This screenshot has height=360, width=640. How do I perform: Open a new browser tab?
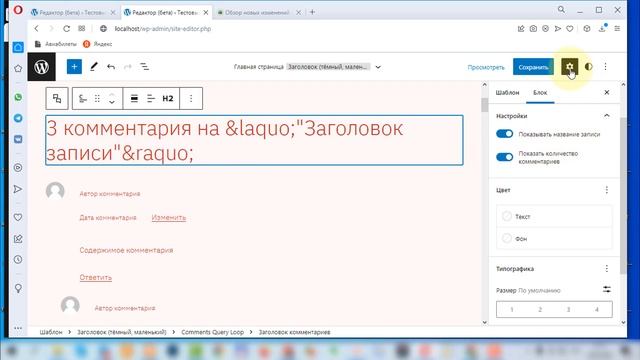click(312, 12)
